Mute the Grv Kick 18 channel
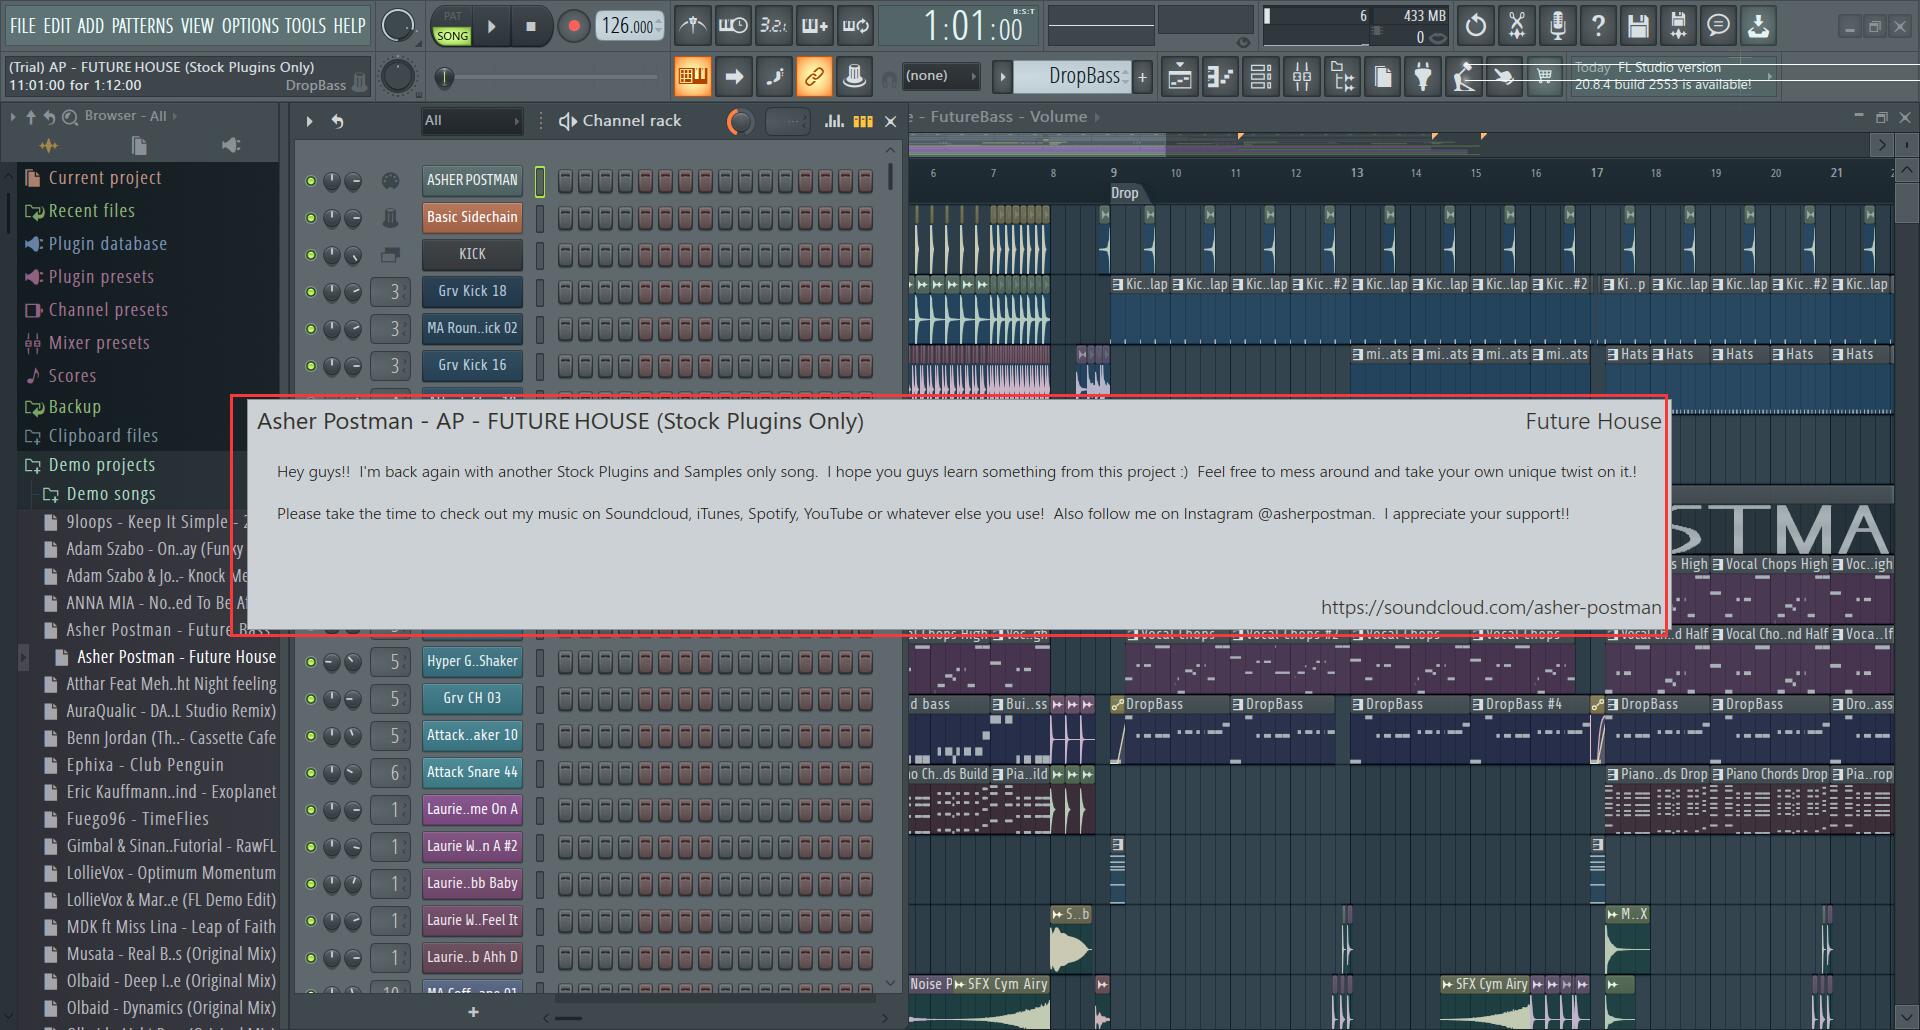 click(x=311, y=292)
